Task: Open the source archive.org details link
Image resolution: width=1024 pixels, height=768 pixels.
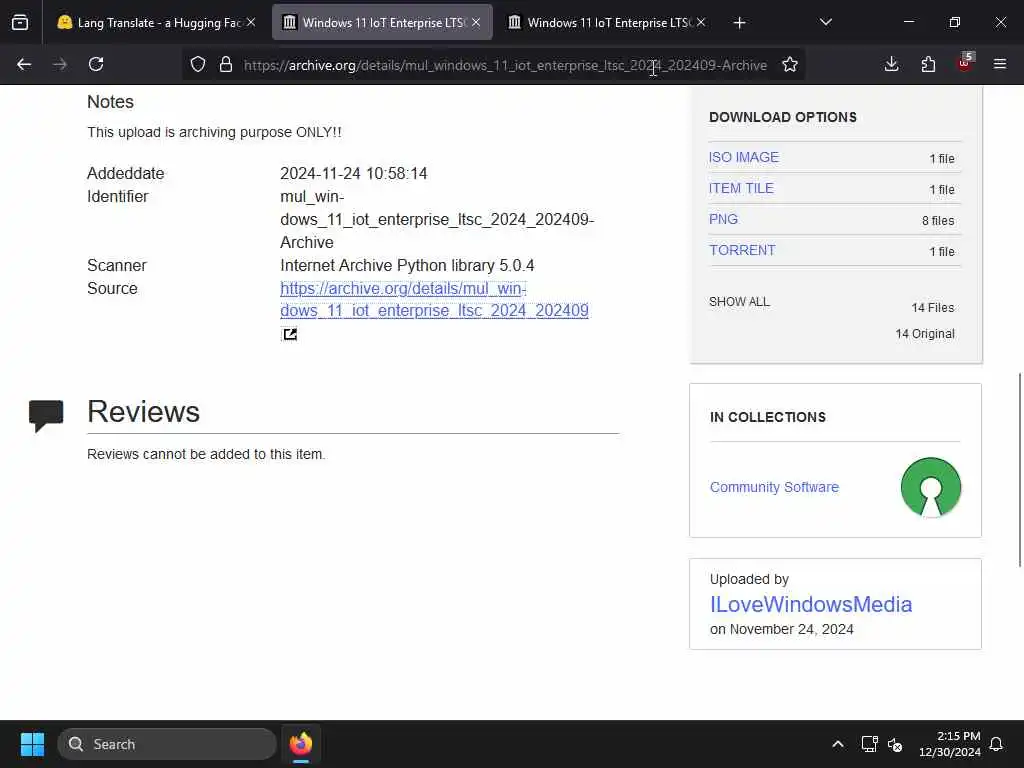Action: click(x=434, y=299)
